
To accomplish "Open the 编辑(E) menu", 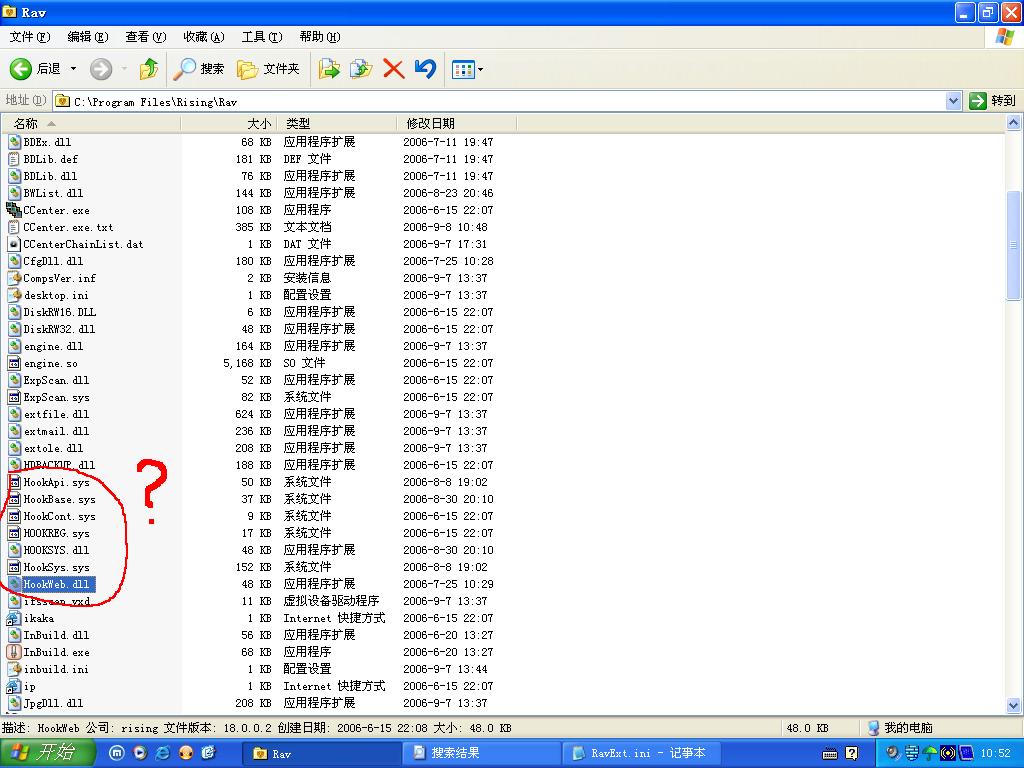I will 88,37.
